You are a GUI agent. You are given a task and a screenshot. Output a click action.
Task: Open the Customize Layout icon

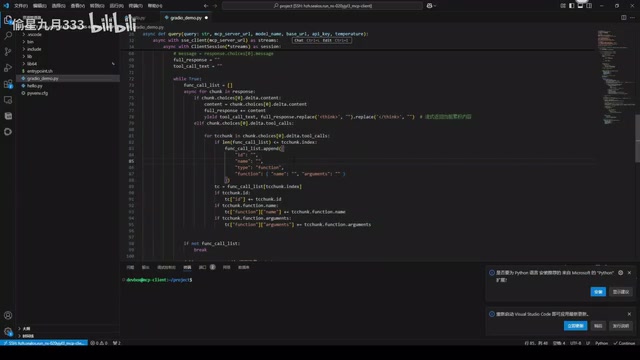click(x=563, y=6)
